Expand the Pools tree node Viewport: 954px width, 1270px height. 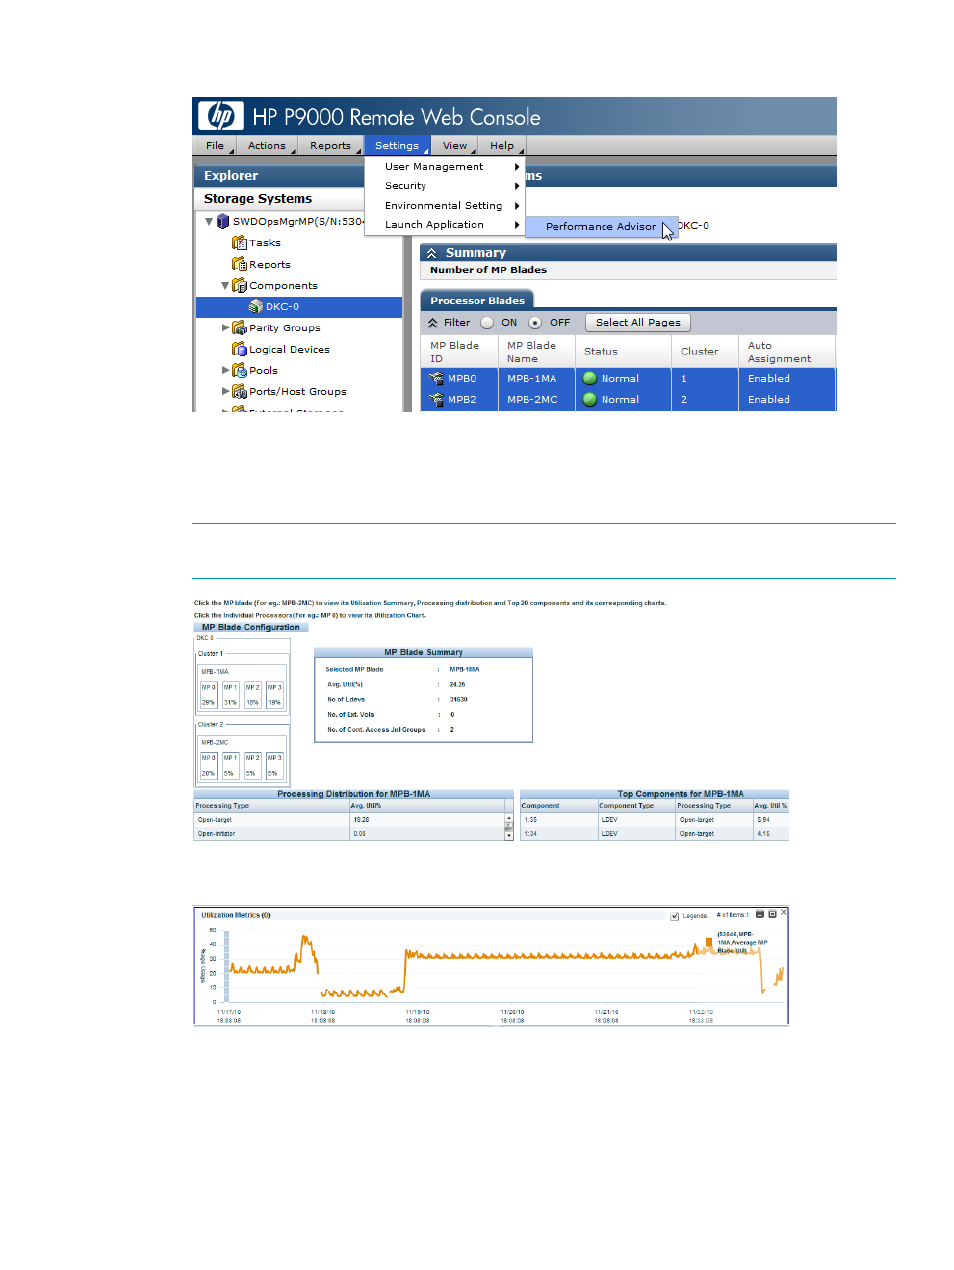coord(225,370)
